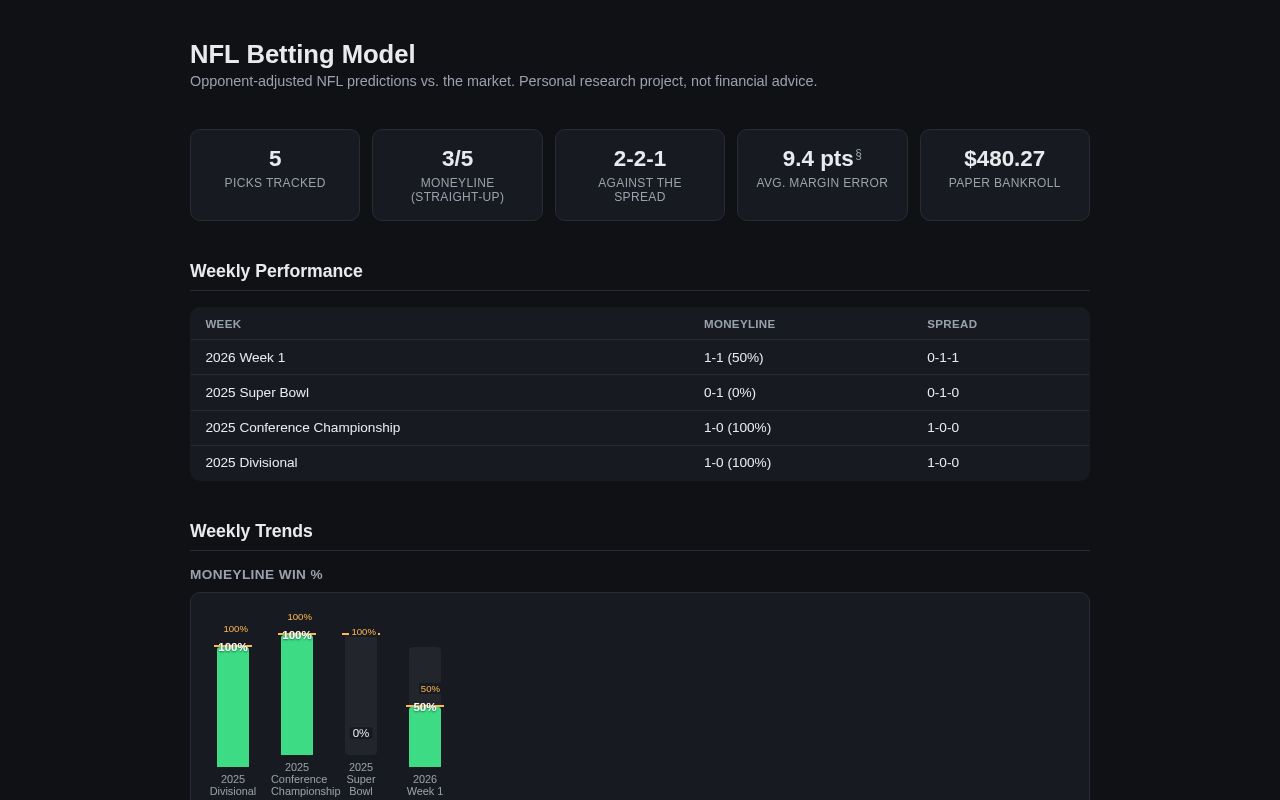Click the 2025 Super Bowl chart axis label
The width and height of the screenshot is (1280, 800).
click(x=361, y=779)
